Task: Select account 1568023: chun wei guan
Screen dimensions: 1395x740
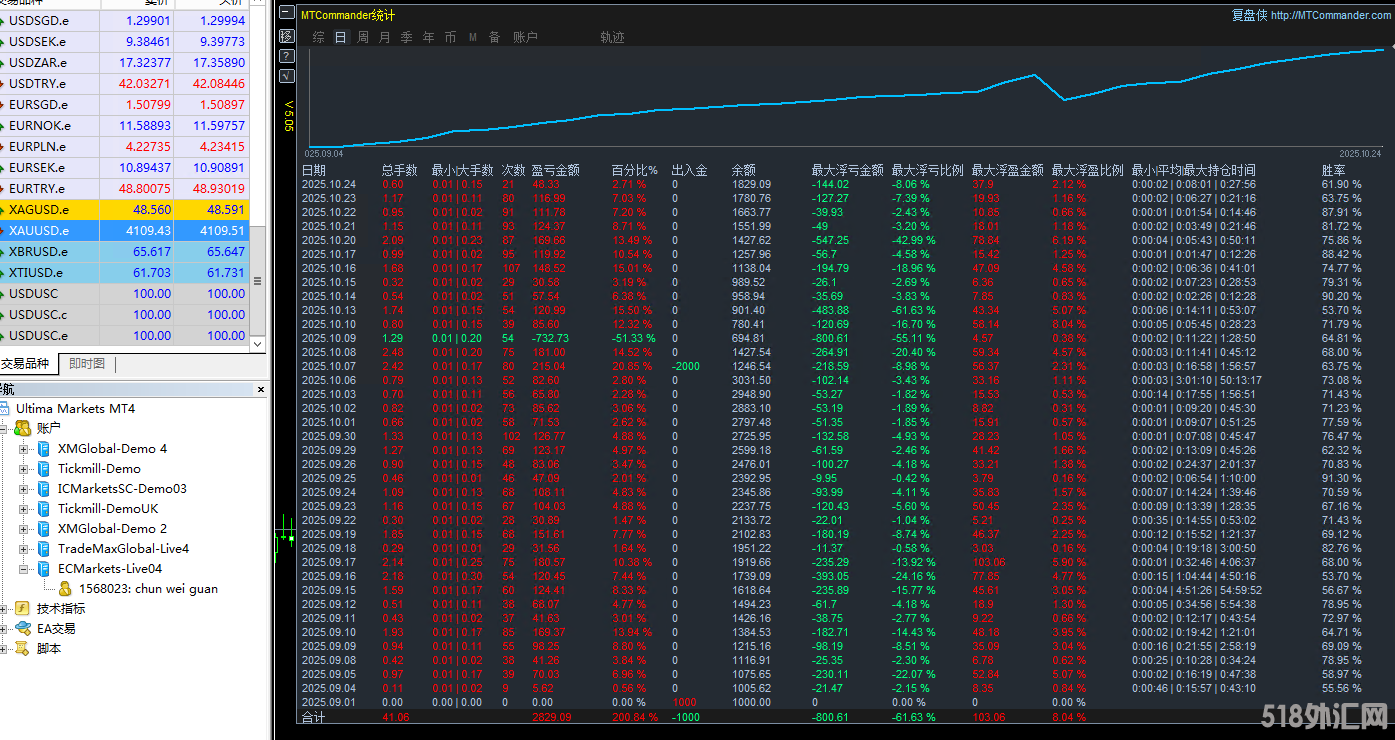Action: click(148, 589)
